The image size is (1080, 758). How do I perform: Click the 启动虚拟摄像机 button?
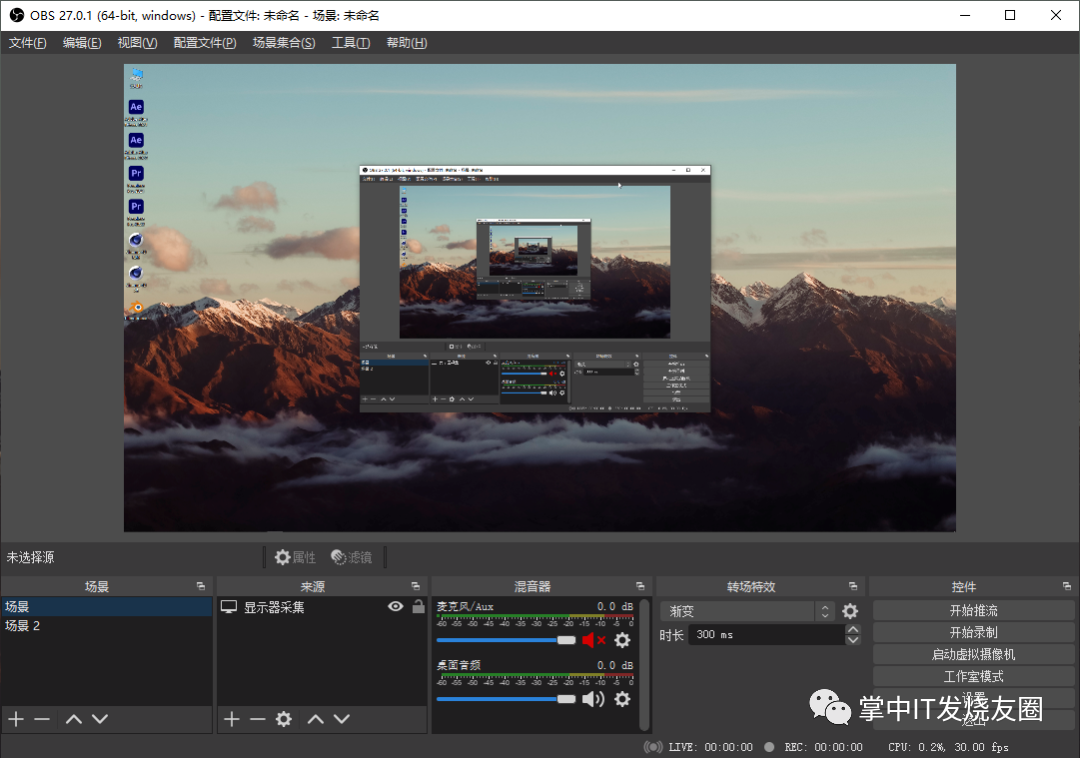coord(973,655)
